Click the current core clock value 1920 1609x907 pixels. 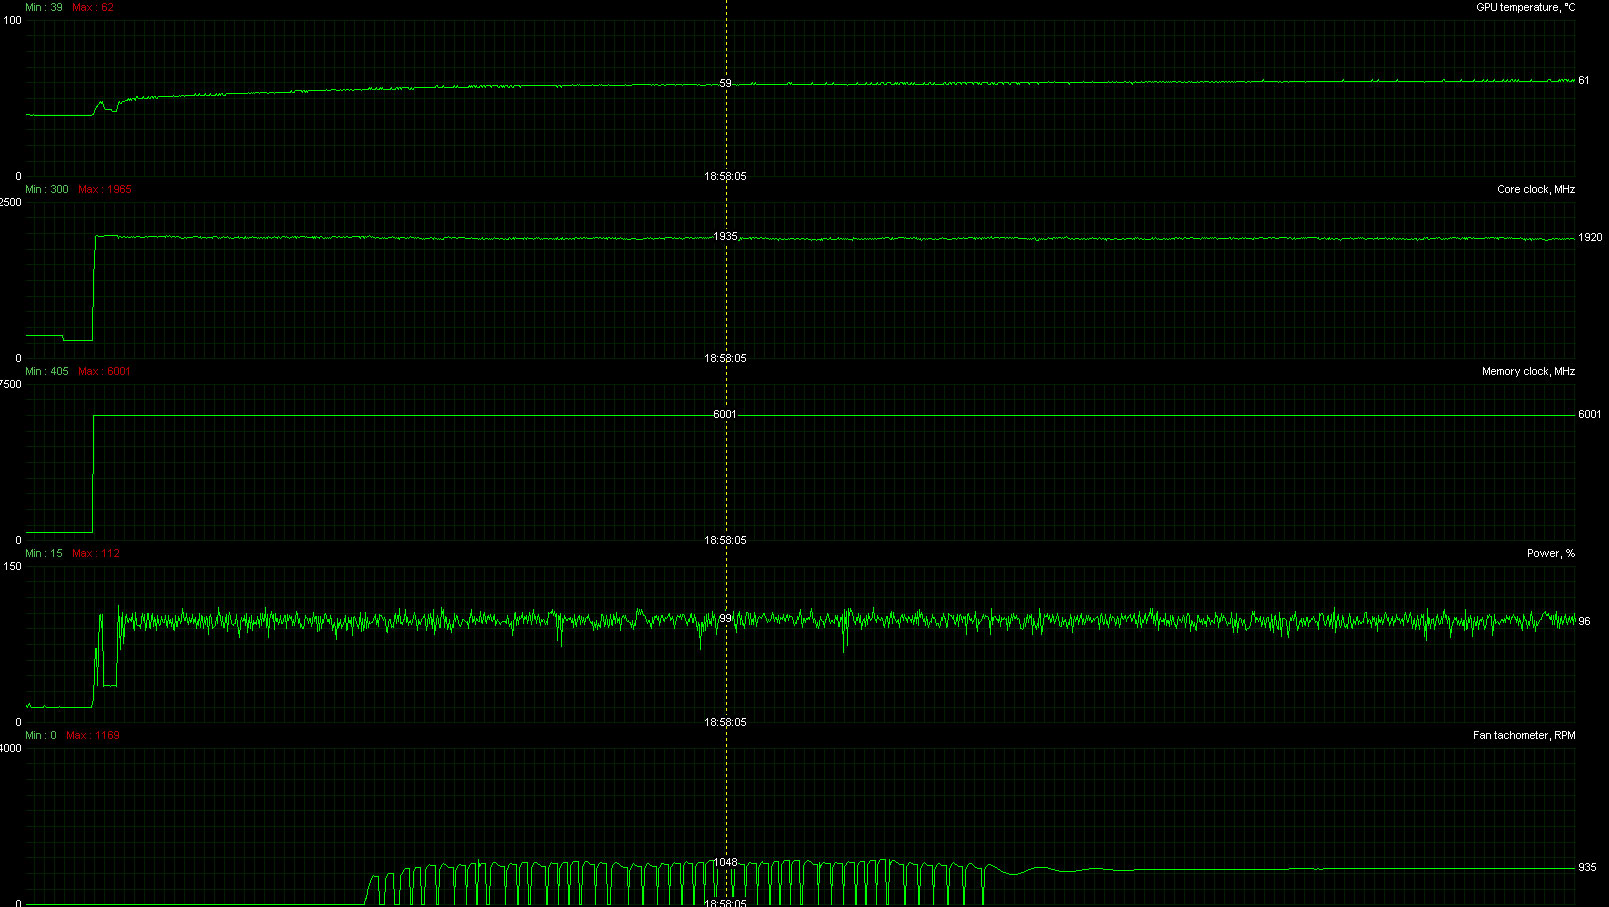point(1590,238)
